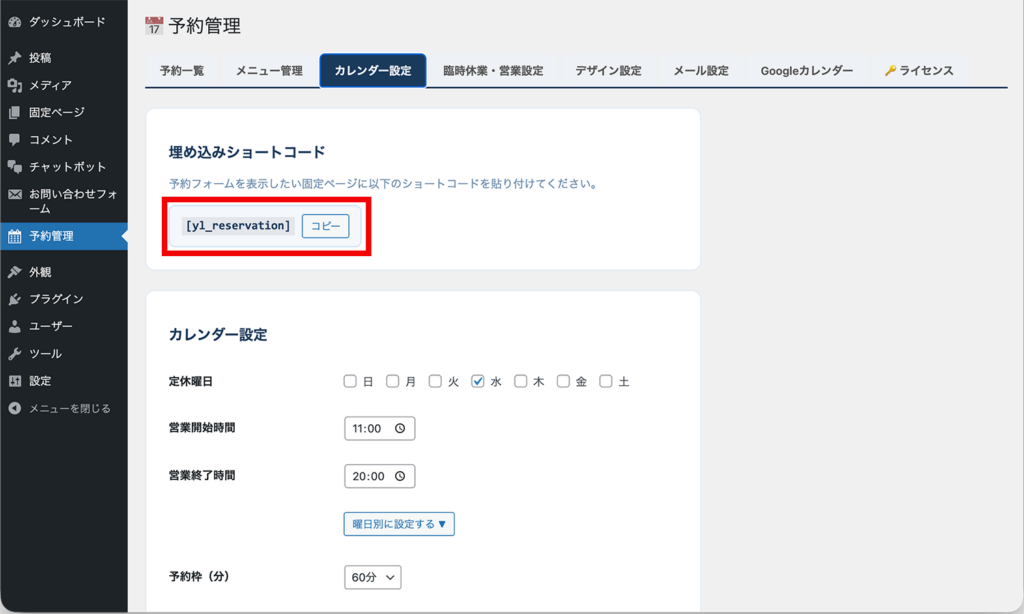Copy the shortcode with コピー button
The width and height of the screenshot is (1024, 614).
click(325, 225)
